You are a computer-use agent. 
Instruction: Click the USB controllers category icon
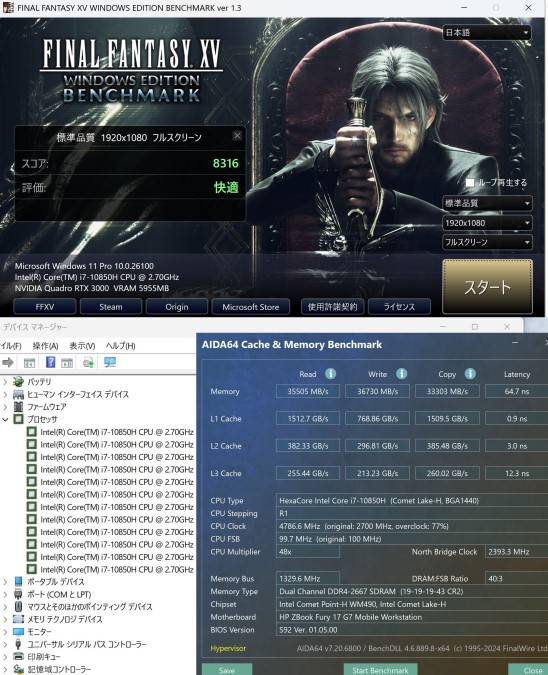coord(18,644)
